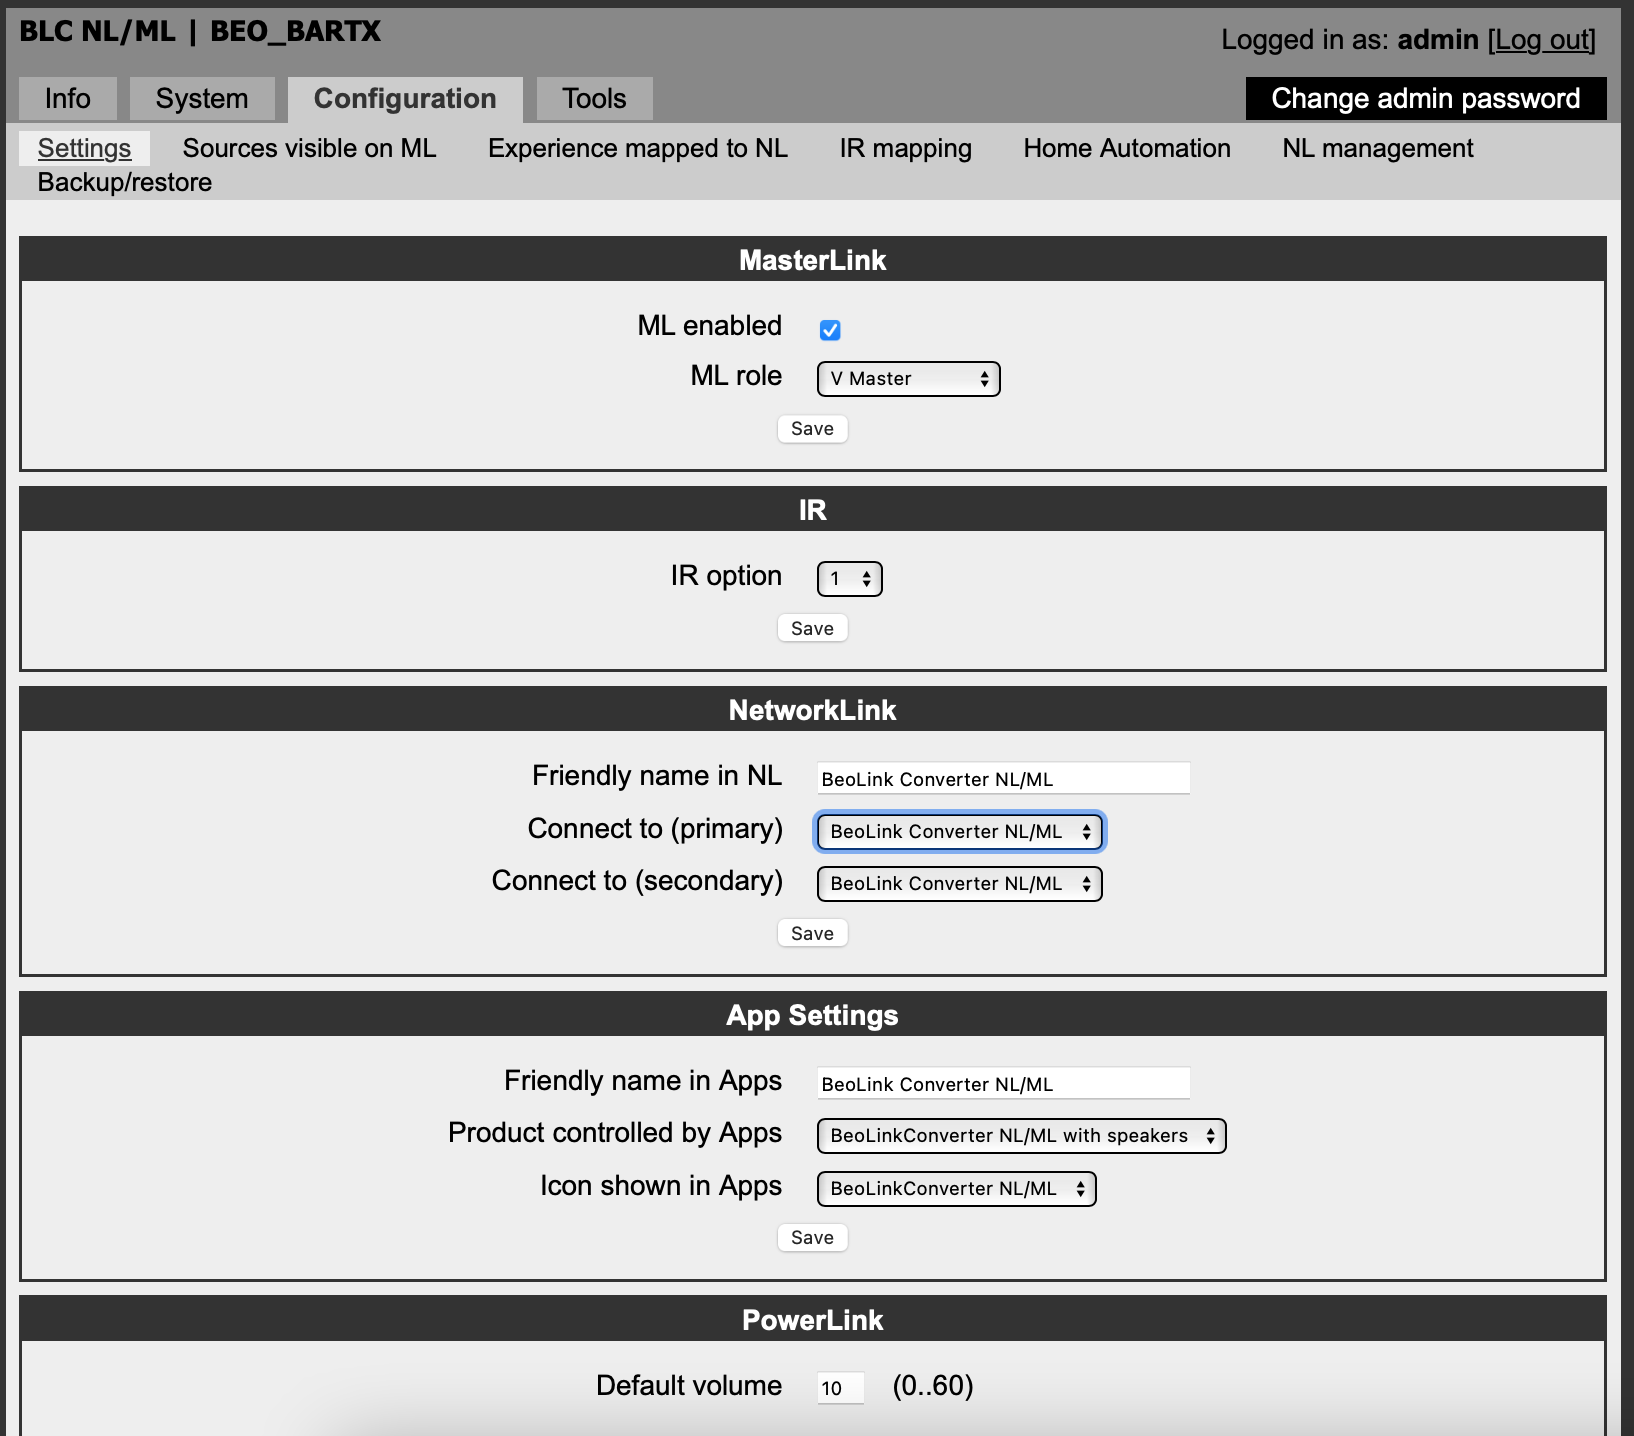Open the Home Automation page
Screen dimensions: 1634x1436
coord(1127,148)
